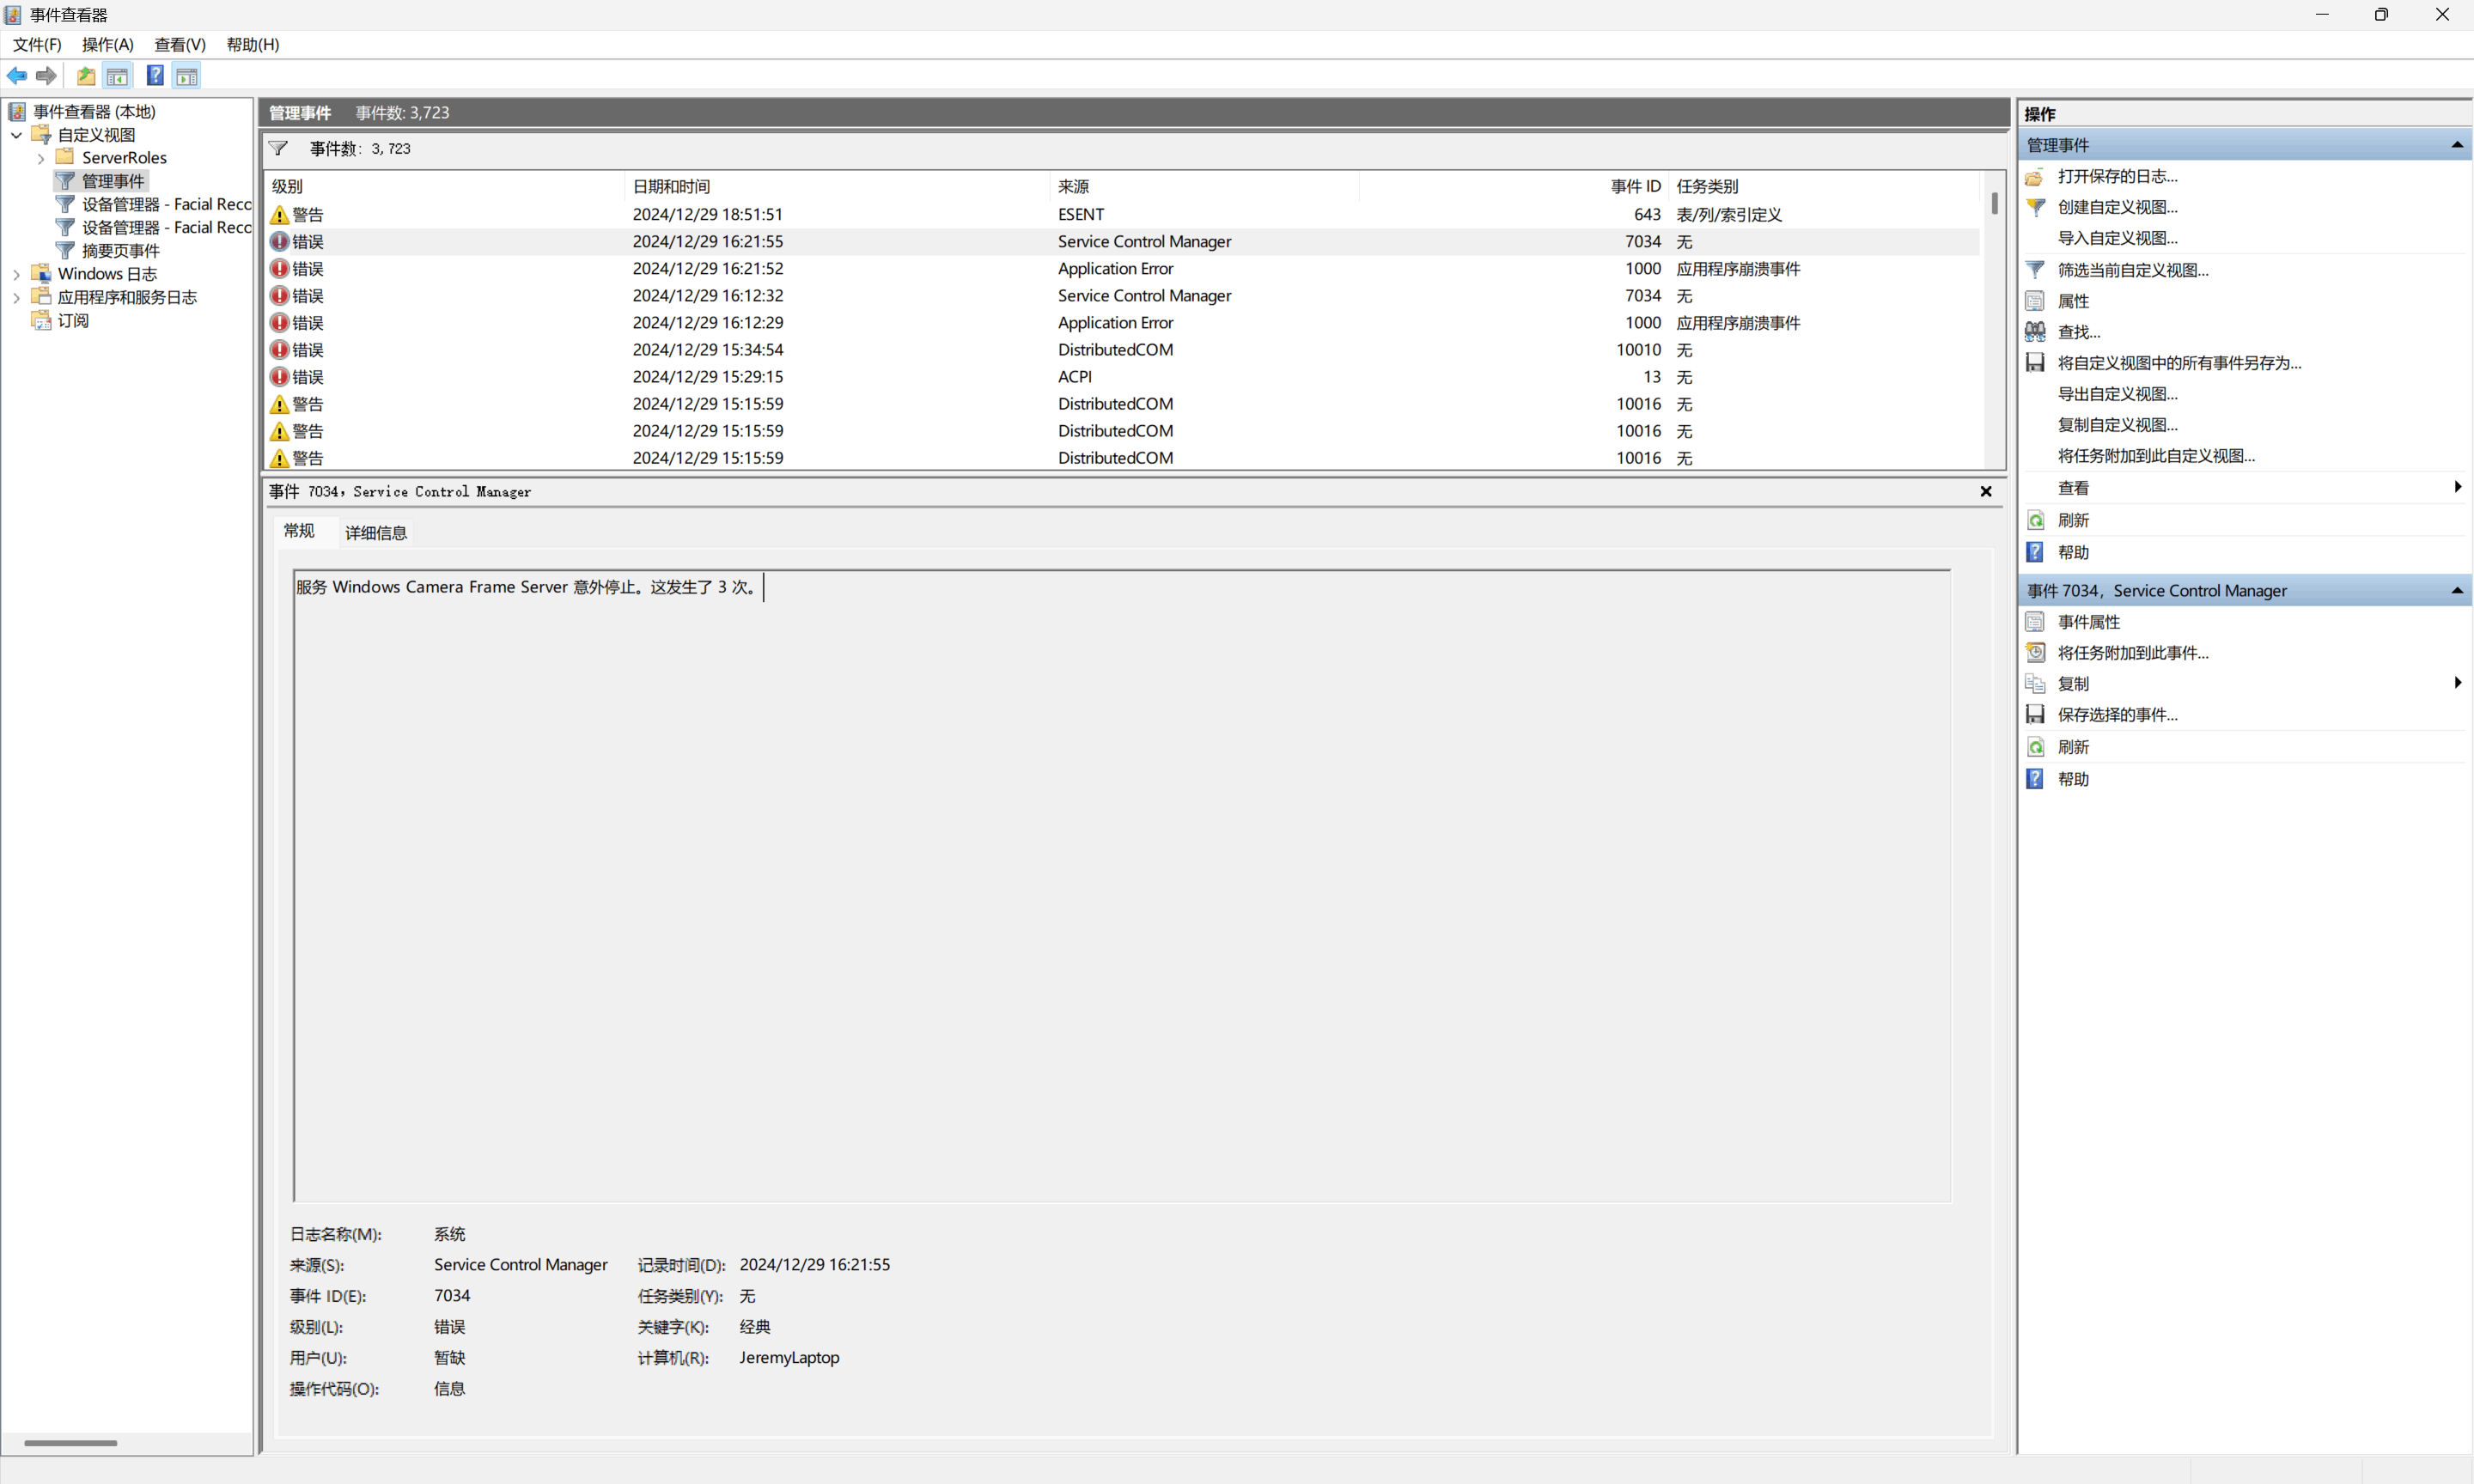Collapse the 自定义视图 tree node
This screenshot has width=2474, height=1484.
(17, 135)
